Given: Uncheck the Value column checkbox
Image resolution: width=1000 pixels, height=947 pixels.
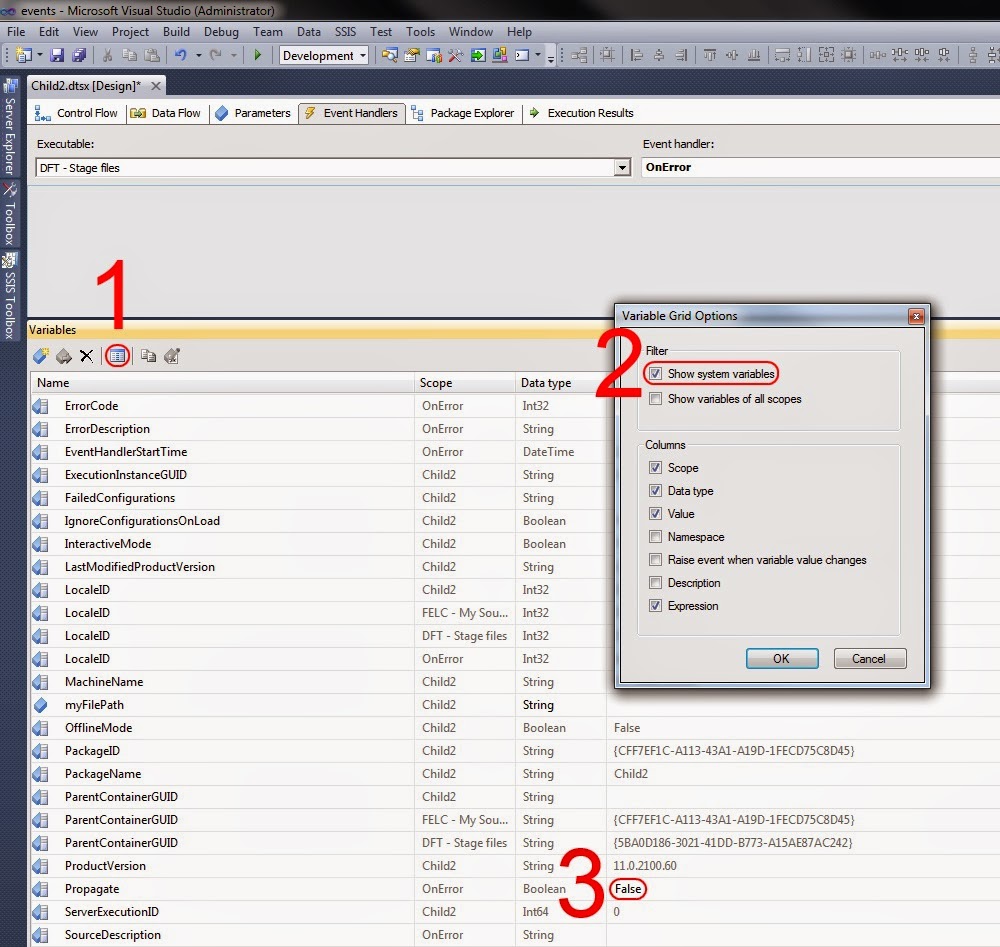Looking at the screenshot, I should pos(656,513).
